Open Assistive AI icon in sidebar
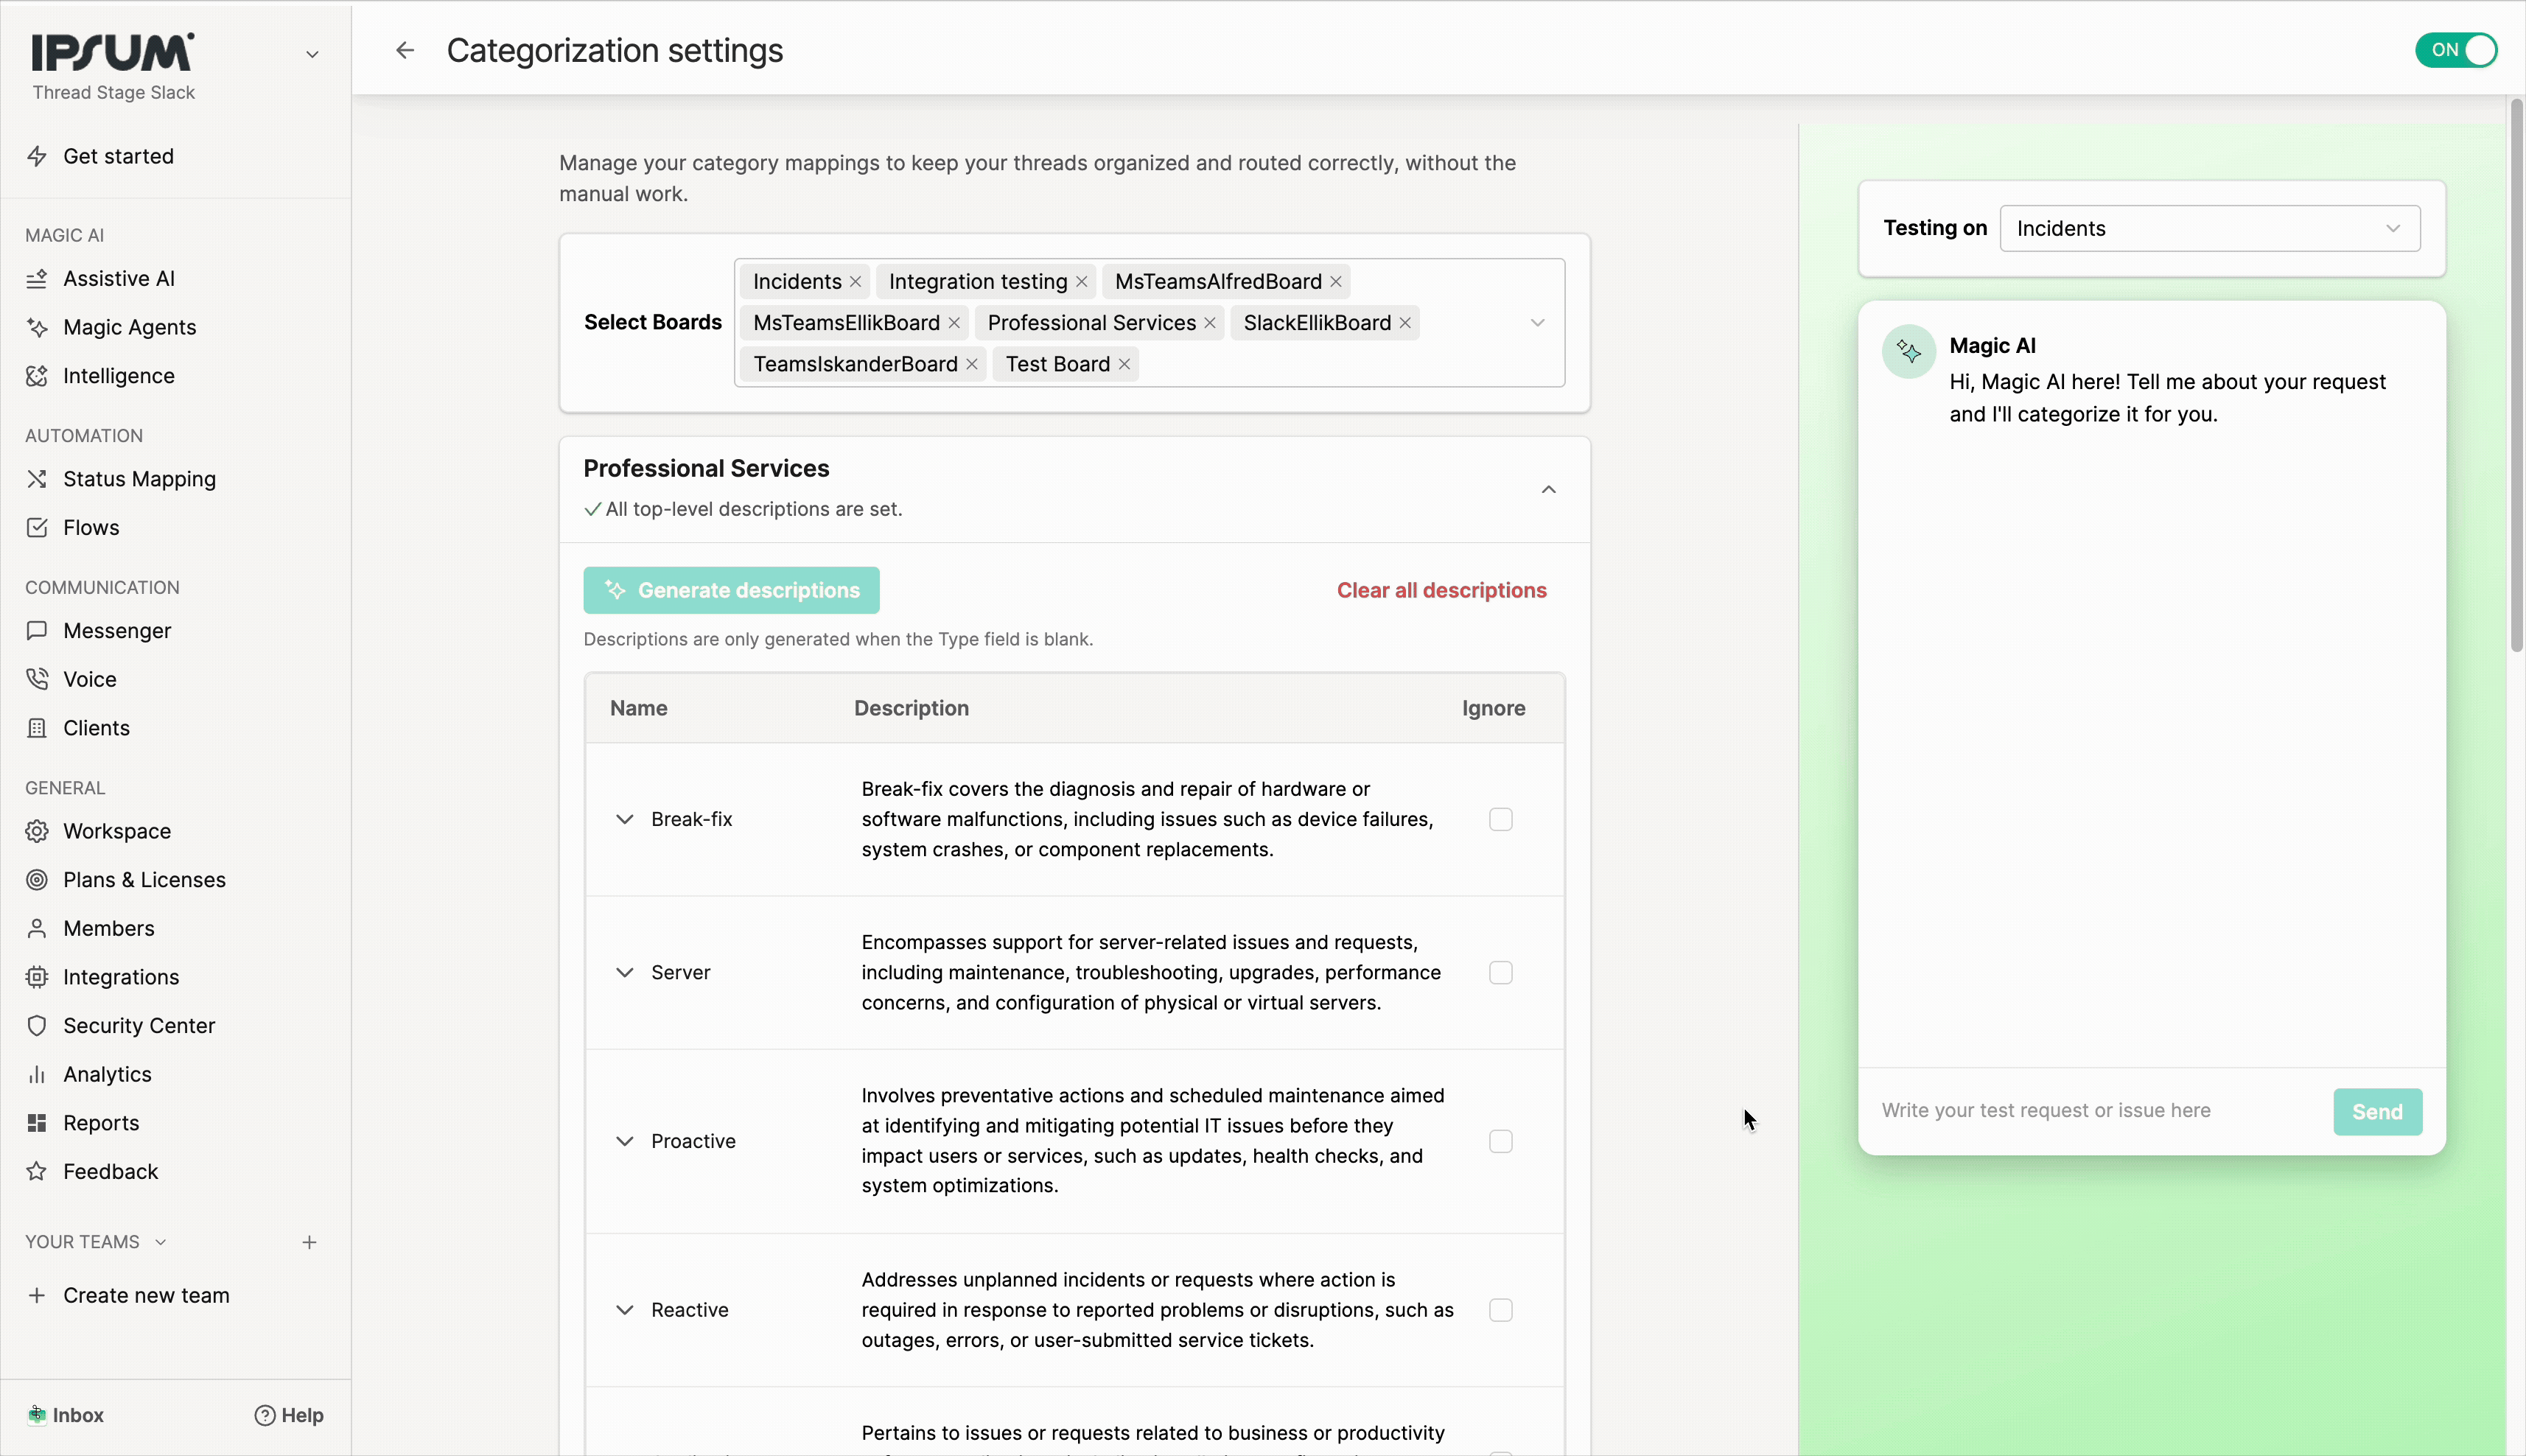 coord(37,279)
